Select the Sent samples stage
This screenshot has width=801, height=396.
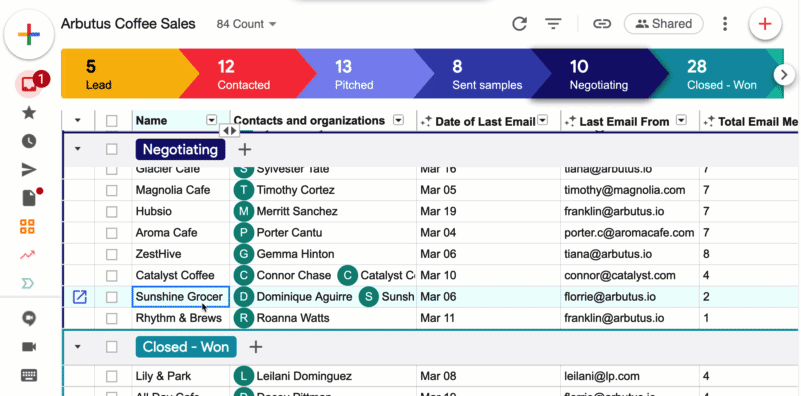(483, 74)
